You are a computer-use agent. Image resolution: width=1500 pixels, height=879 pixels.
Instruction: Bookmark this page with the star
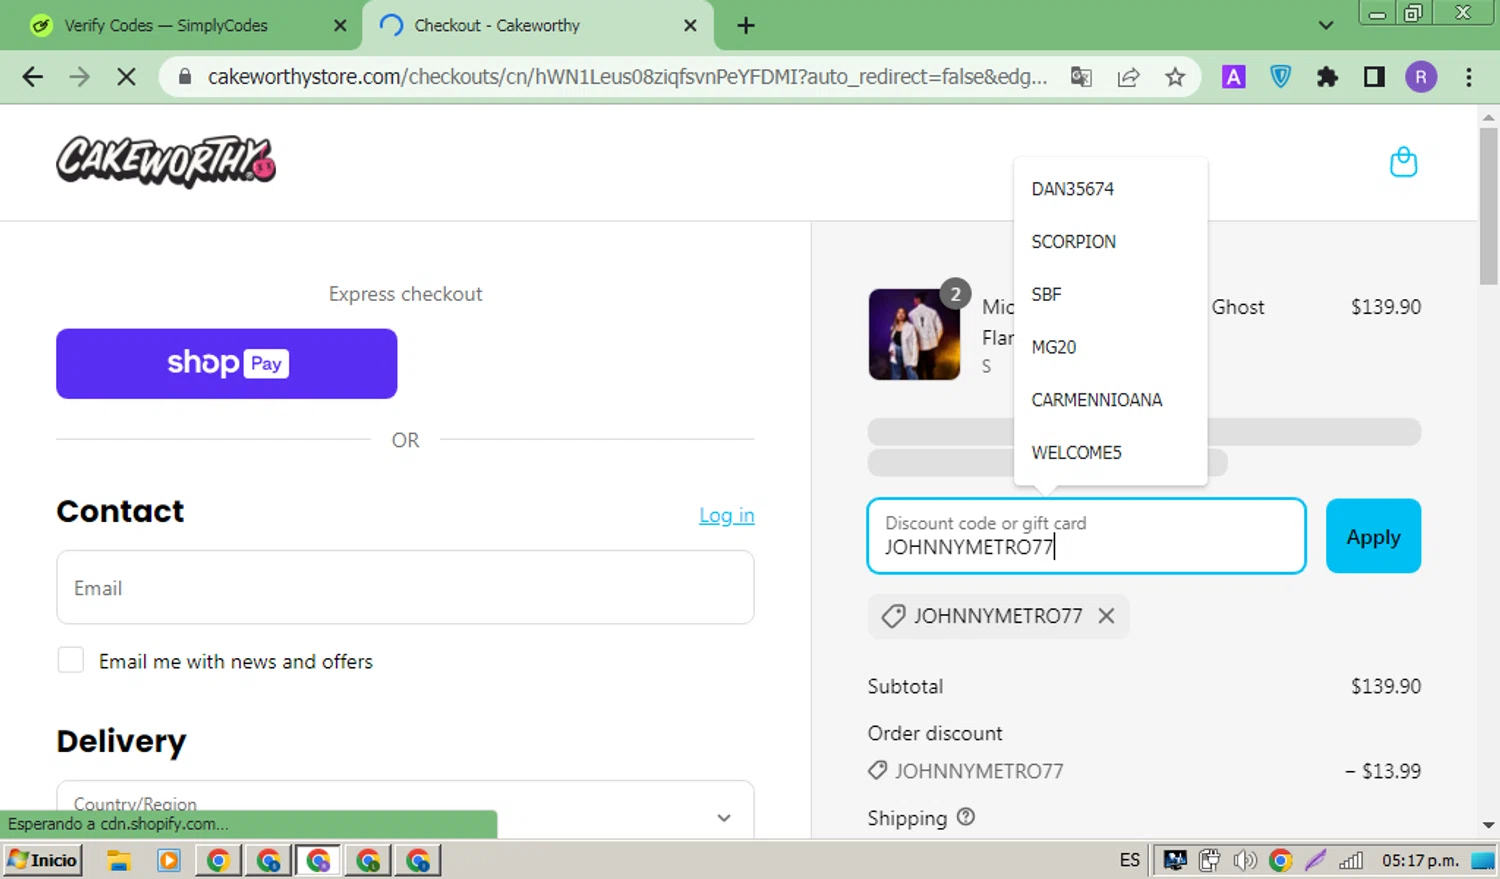click(1175, 77)
